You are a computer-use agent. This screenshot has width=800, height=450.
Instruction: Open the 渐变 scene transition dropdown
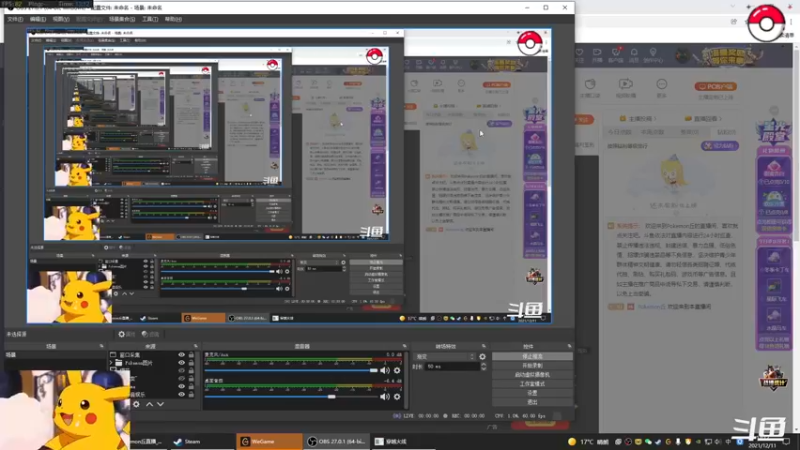(x=445, y=357)
